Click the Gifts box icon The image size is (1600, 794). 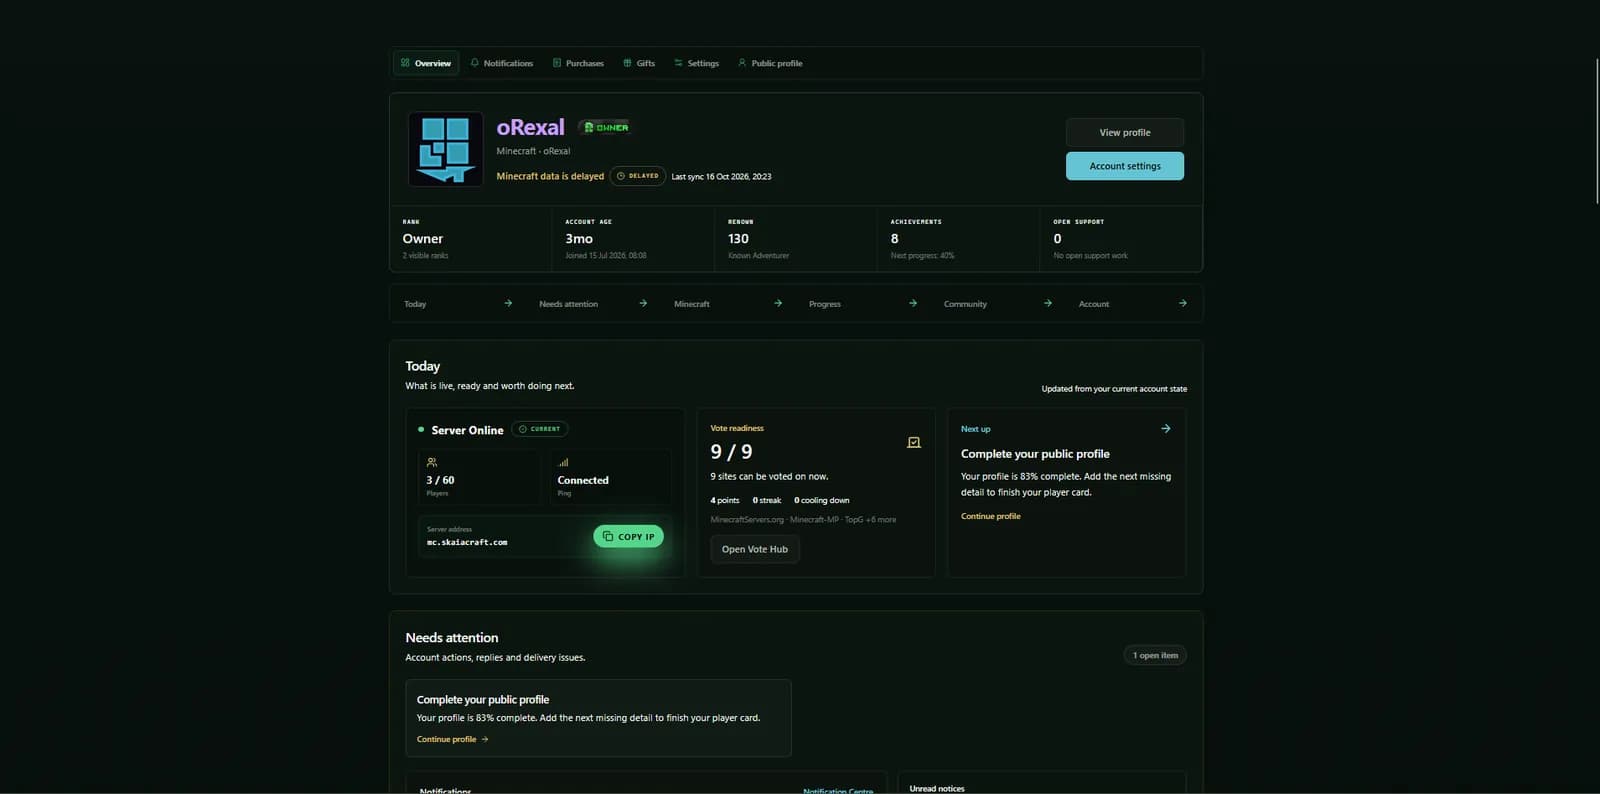627,63
